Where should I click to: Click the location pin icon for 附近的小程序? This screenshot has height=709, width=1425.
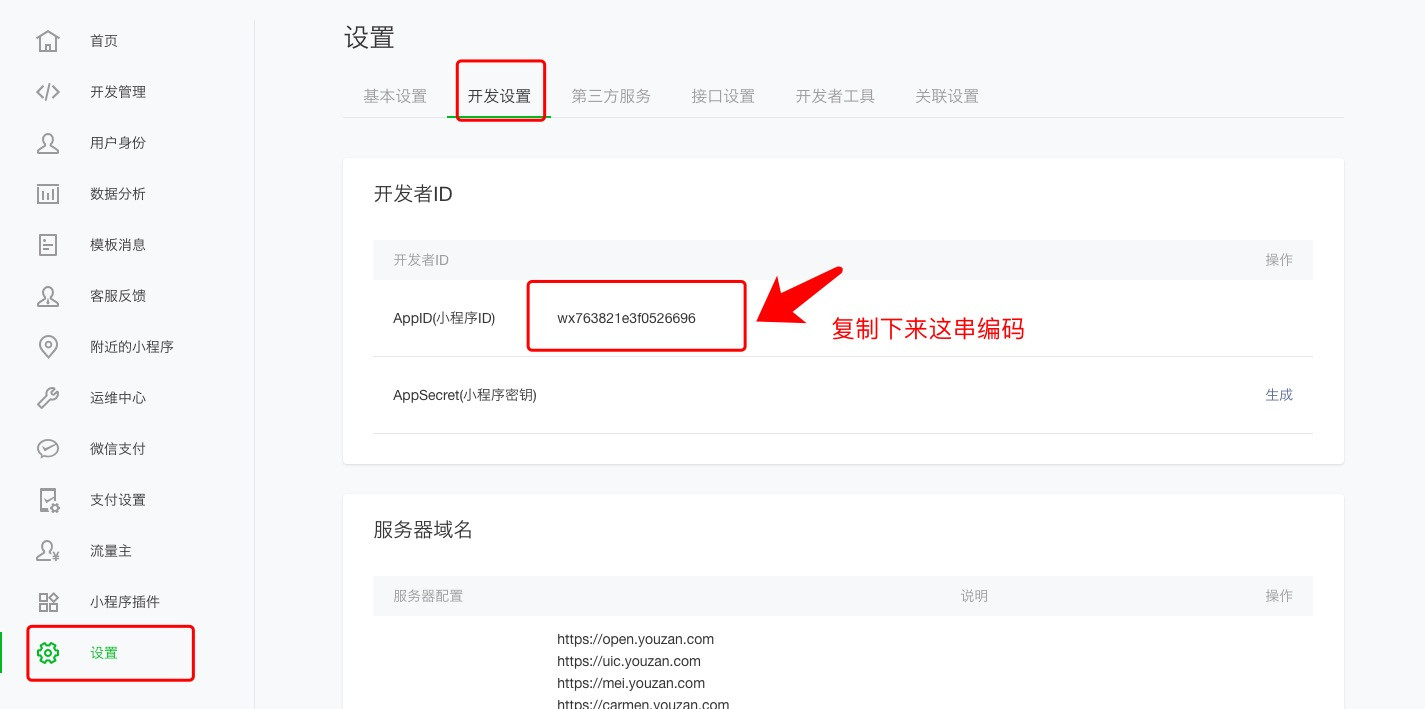click(48, 347)
